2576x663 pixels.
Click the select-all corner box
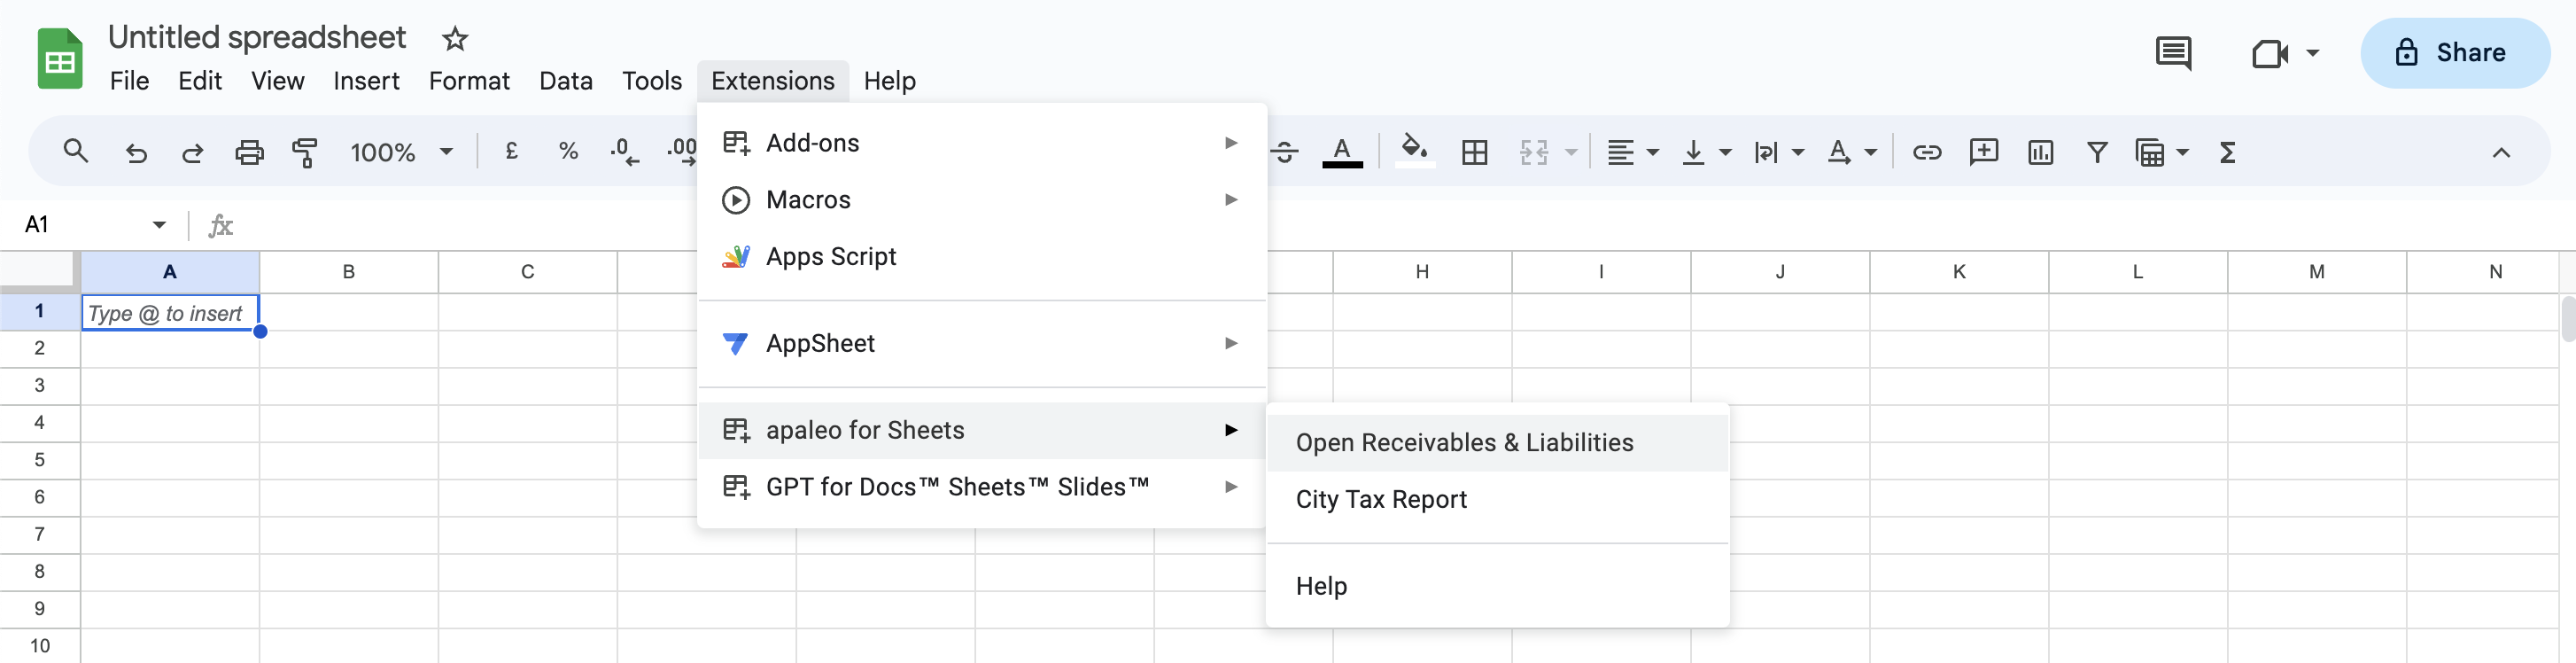click(38, 270)
